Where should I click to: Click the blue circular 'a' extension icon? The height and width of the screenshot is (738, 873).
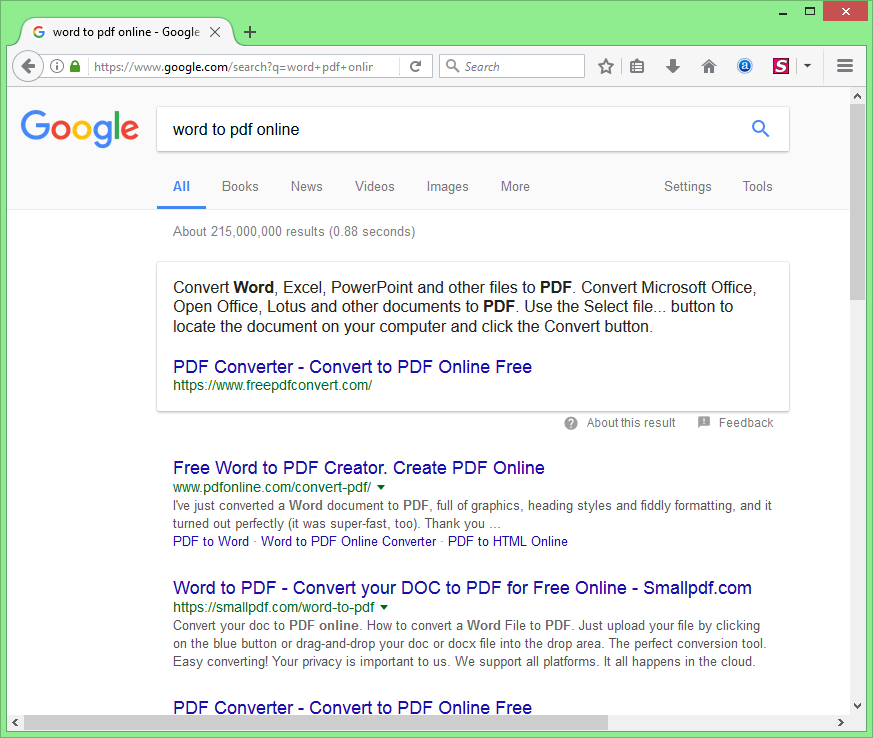coord(745,67)
